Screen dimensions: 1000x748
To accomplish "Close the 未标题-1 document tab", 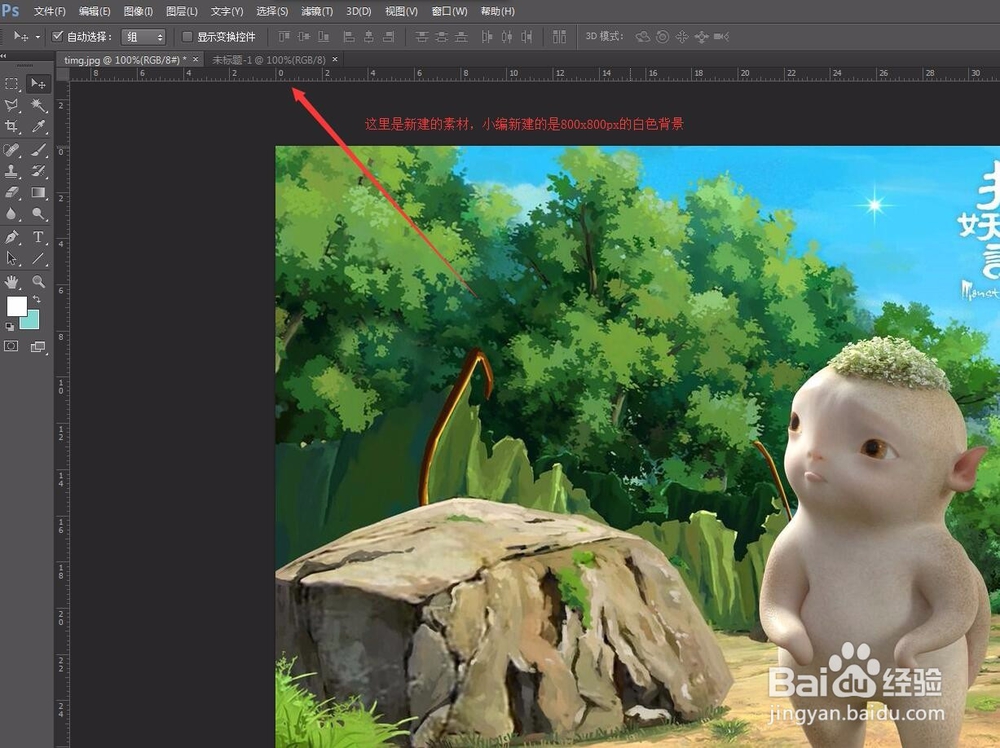I will [x=334, y=59].
